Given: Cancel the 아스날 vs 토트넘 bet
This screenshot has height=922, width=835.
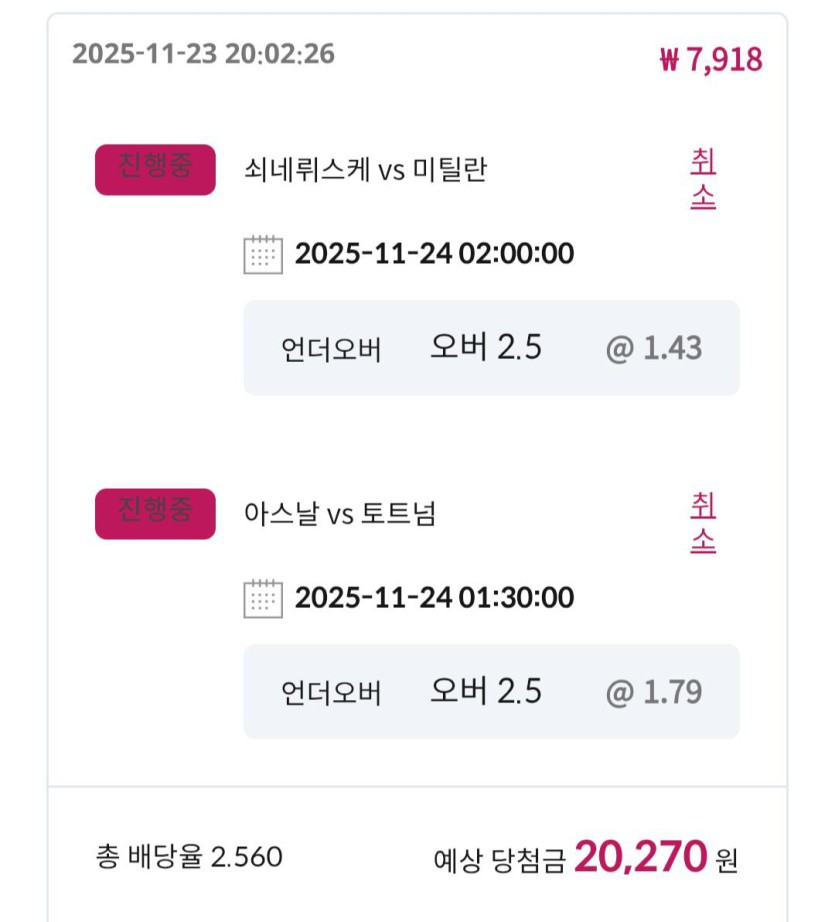Looking at the screenshot, I should pos(703,523).
